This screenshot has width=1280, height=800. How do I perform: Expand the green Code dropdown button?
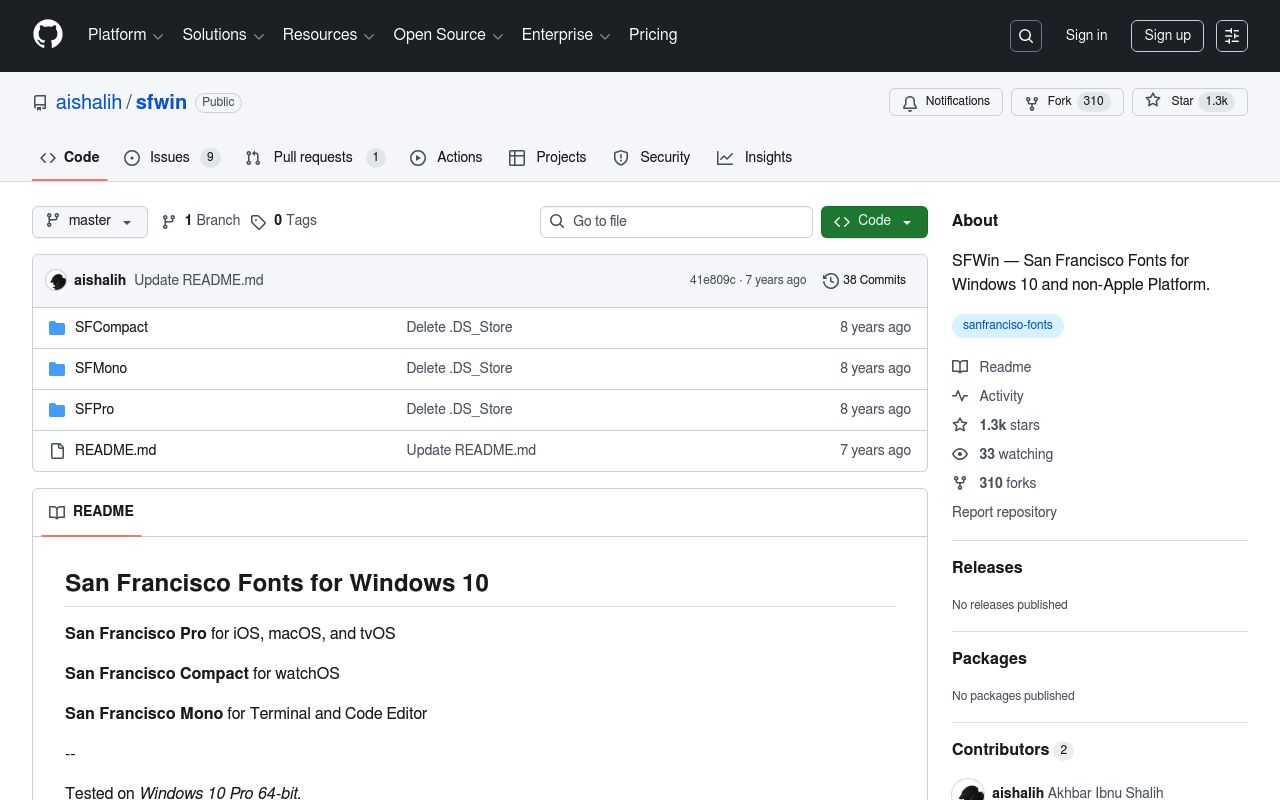tap(874, 221)
